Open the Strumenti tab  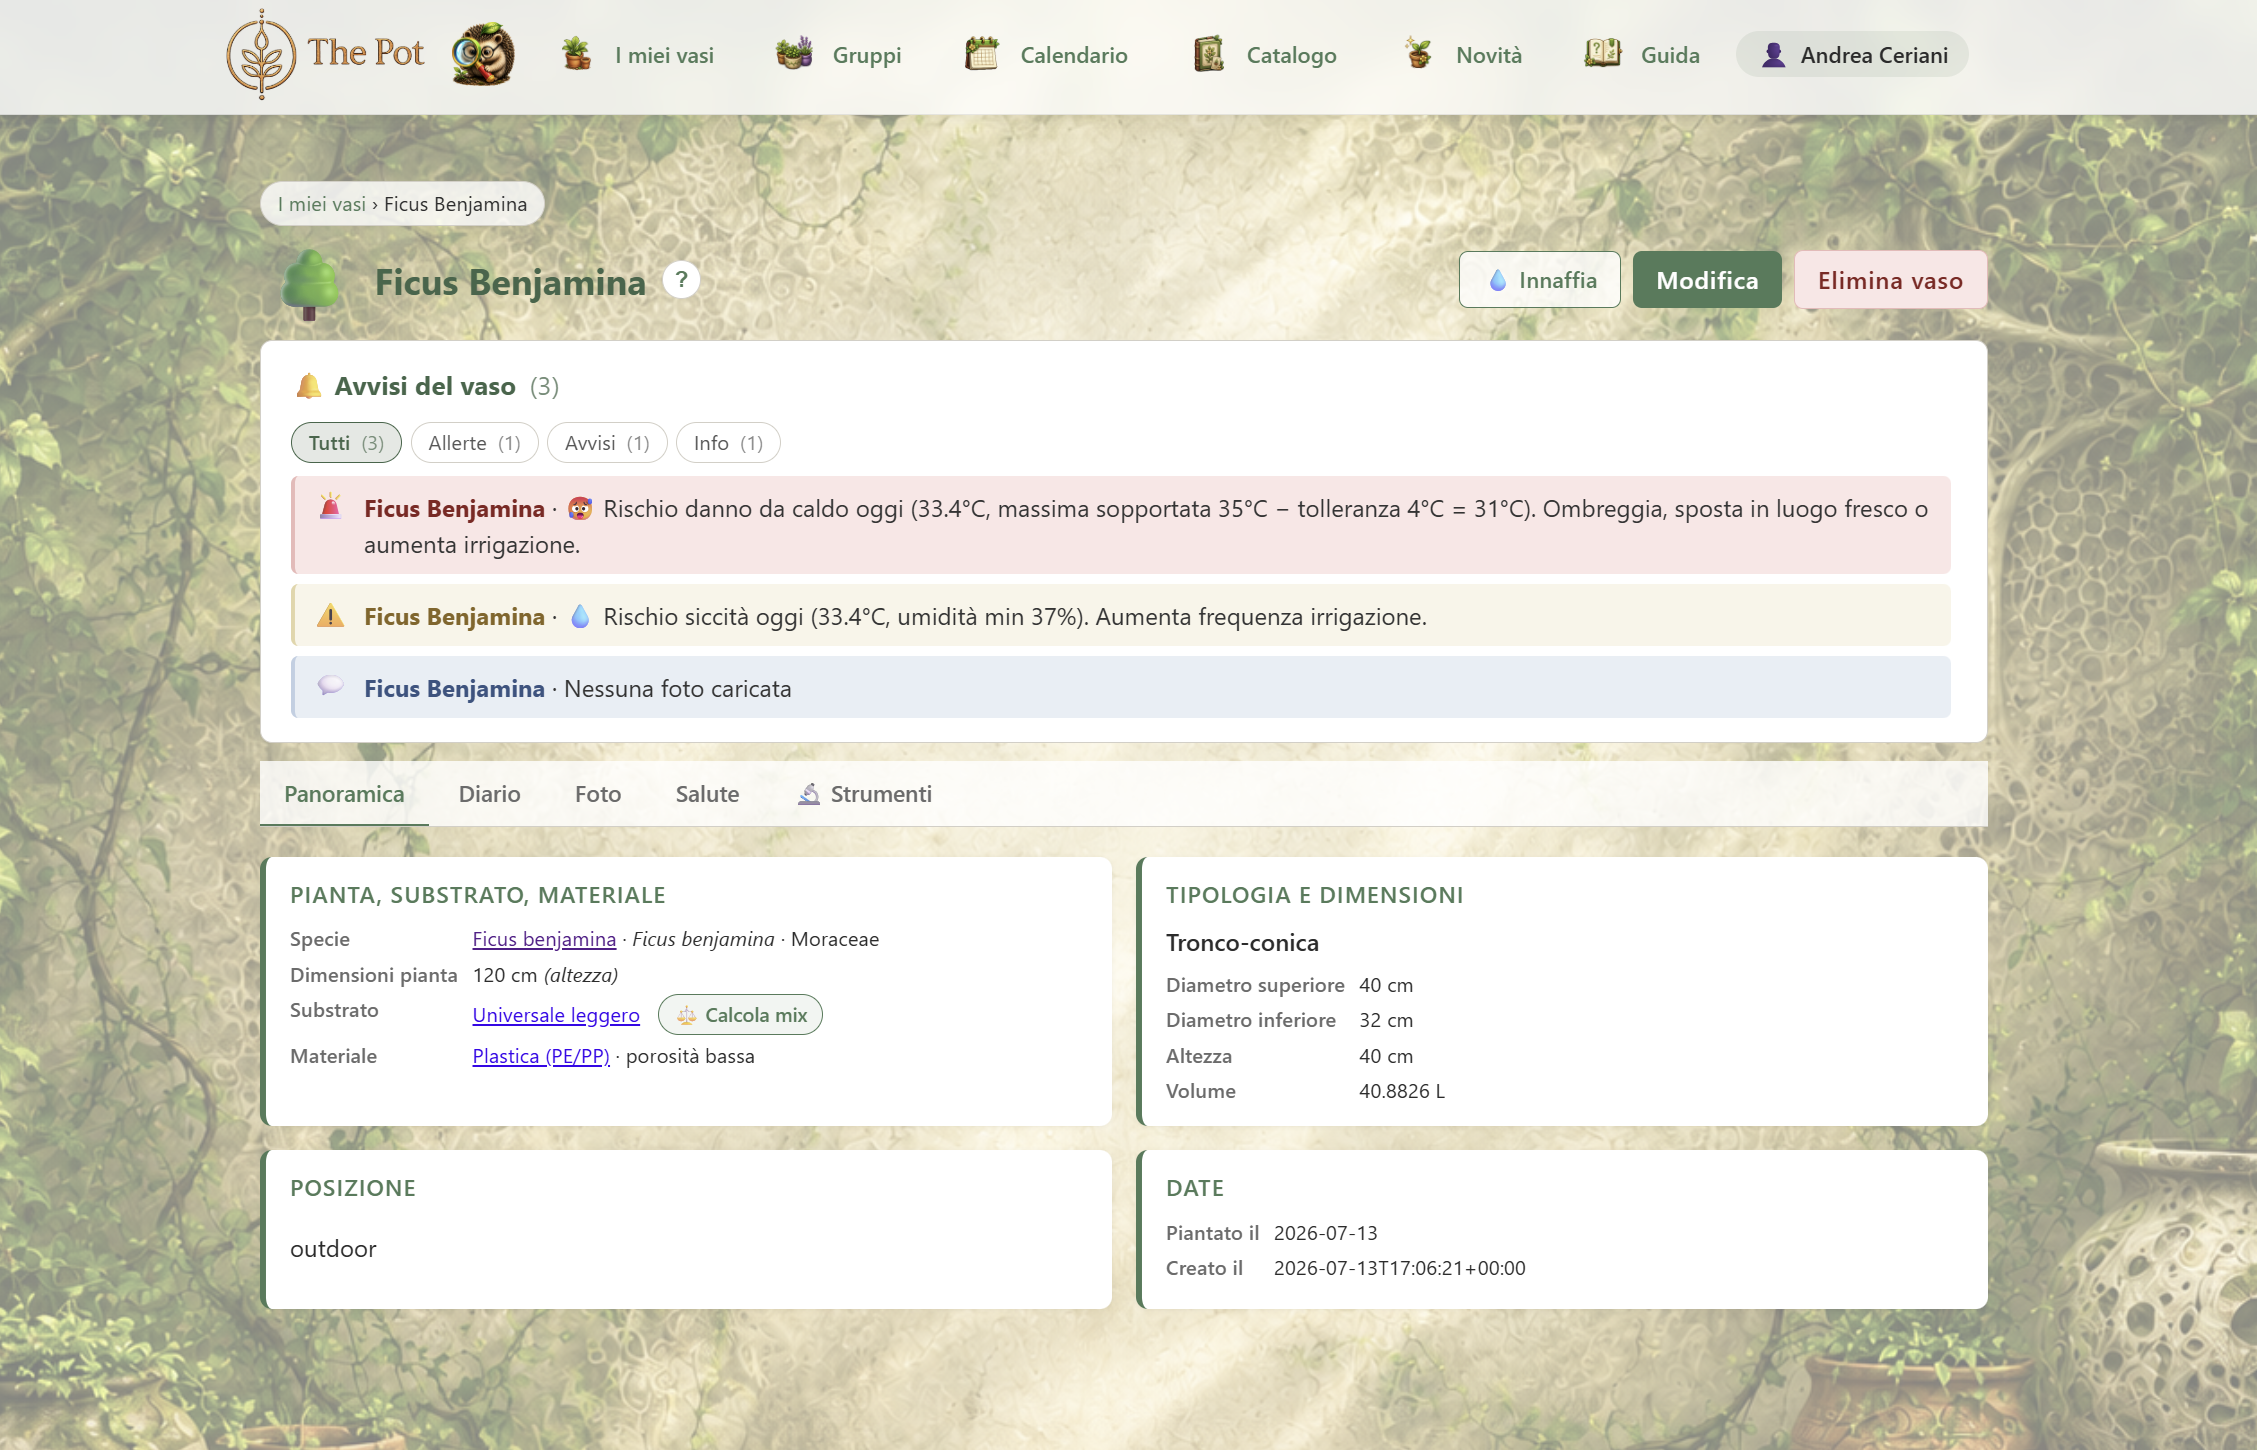(x=864, y=794)
